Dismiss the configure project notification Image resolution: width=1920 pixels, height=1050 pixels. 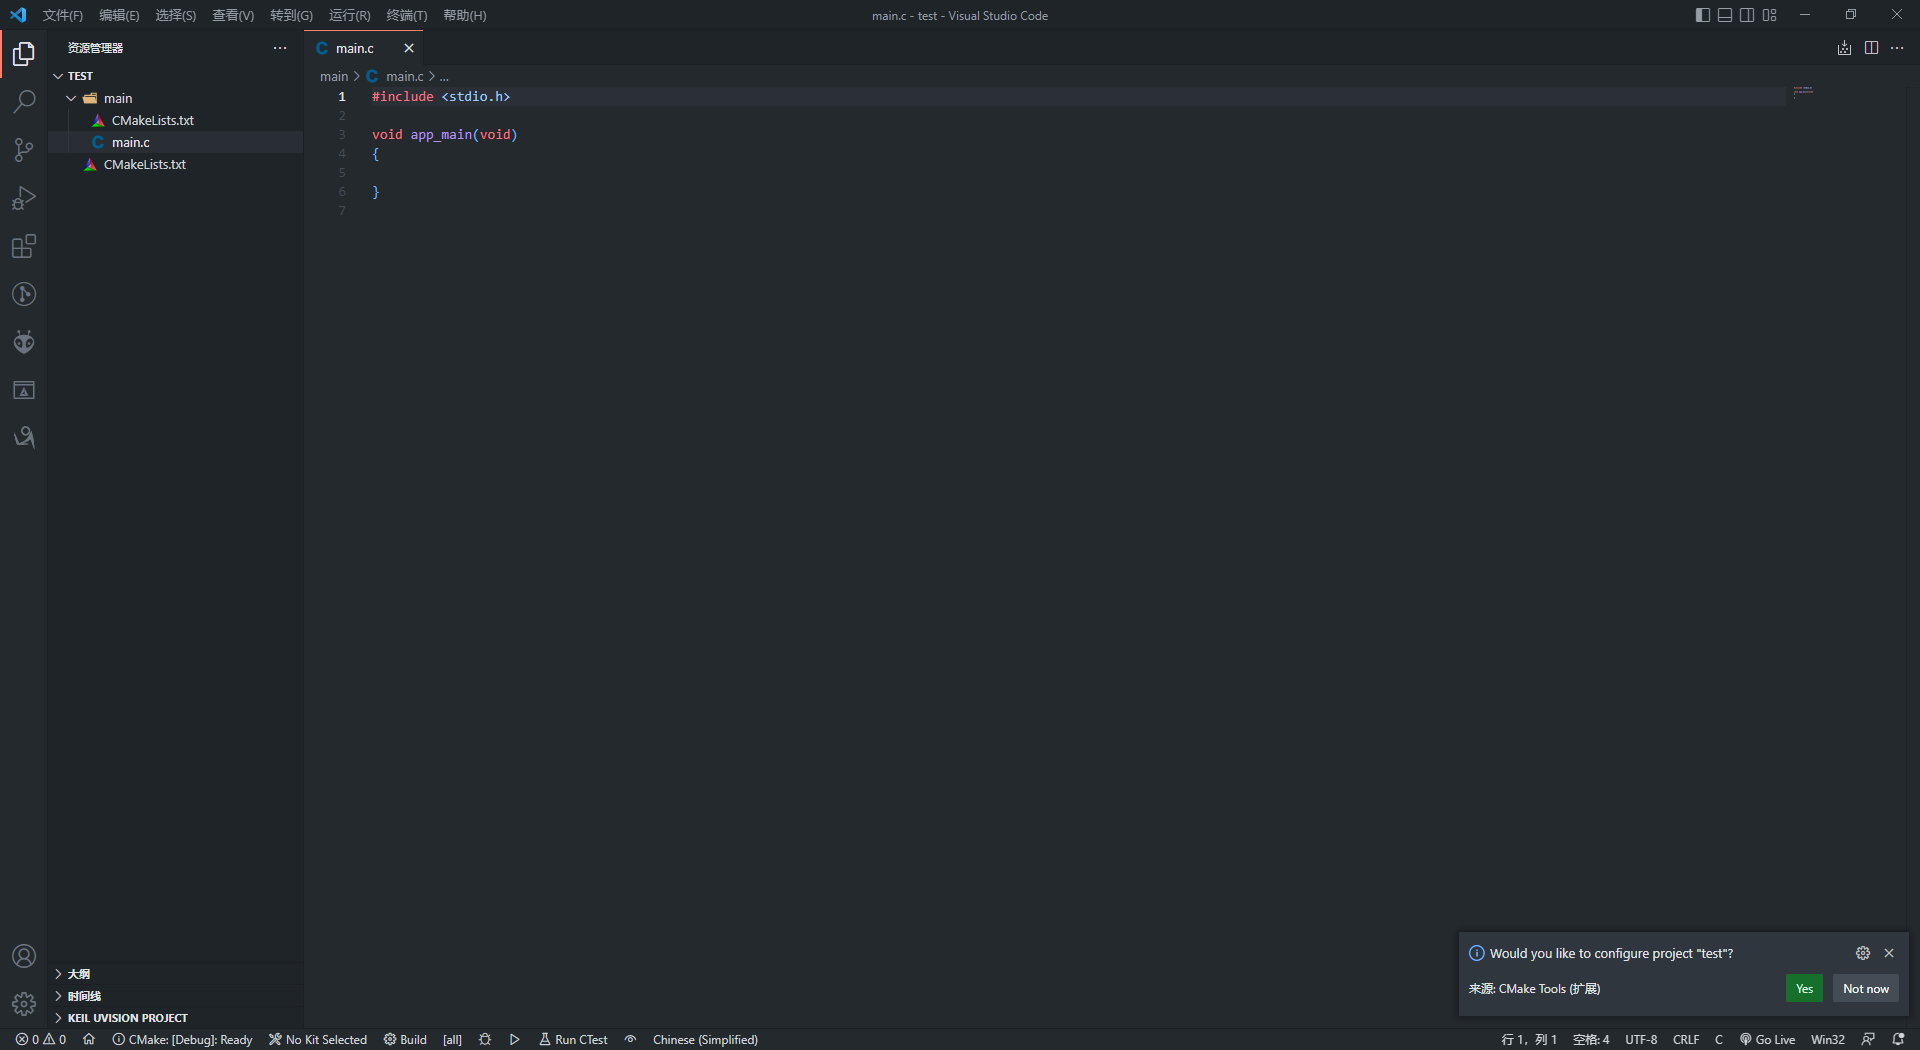pyautogui.click(x=1889, y=953)
